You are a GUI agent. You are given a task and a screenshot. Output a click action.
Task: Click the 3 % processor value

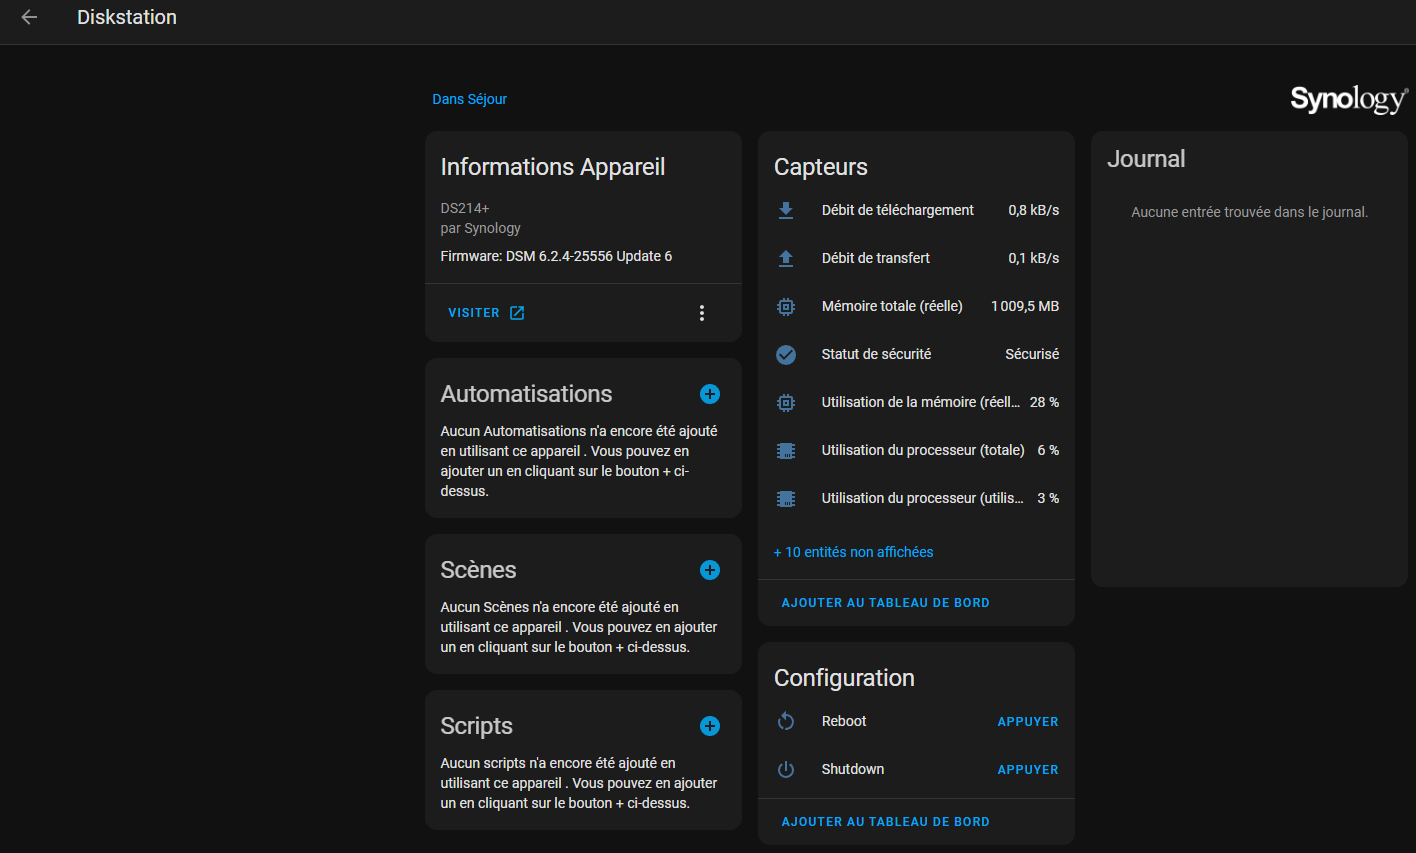coord(1048,498)
